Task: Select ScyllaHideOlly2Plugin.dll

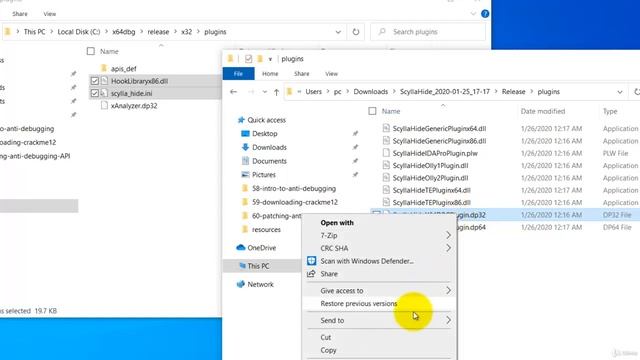Action: pyautogui.click(x=430, y=178)
